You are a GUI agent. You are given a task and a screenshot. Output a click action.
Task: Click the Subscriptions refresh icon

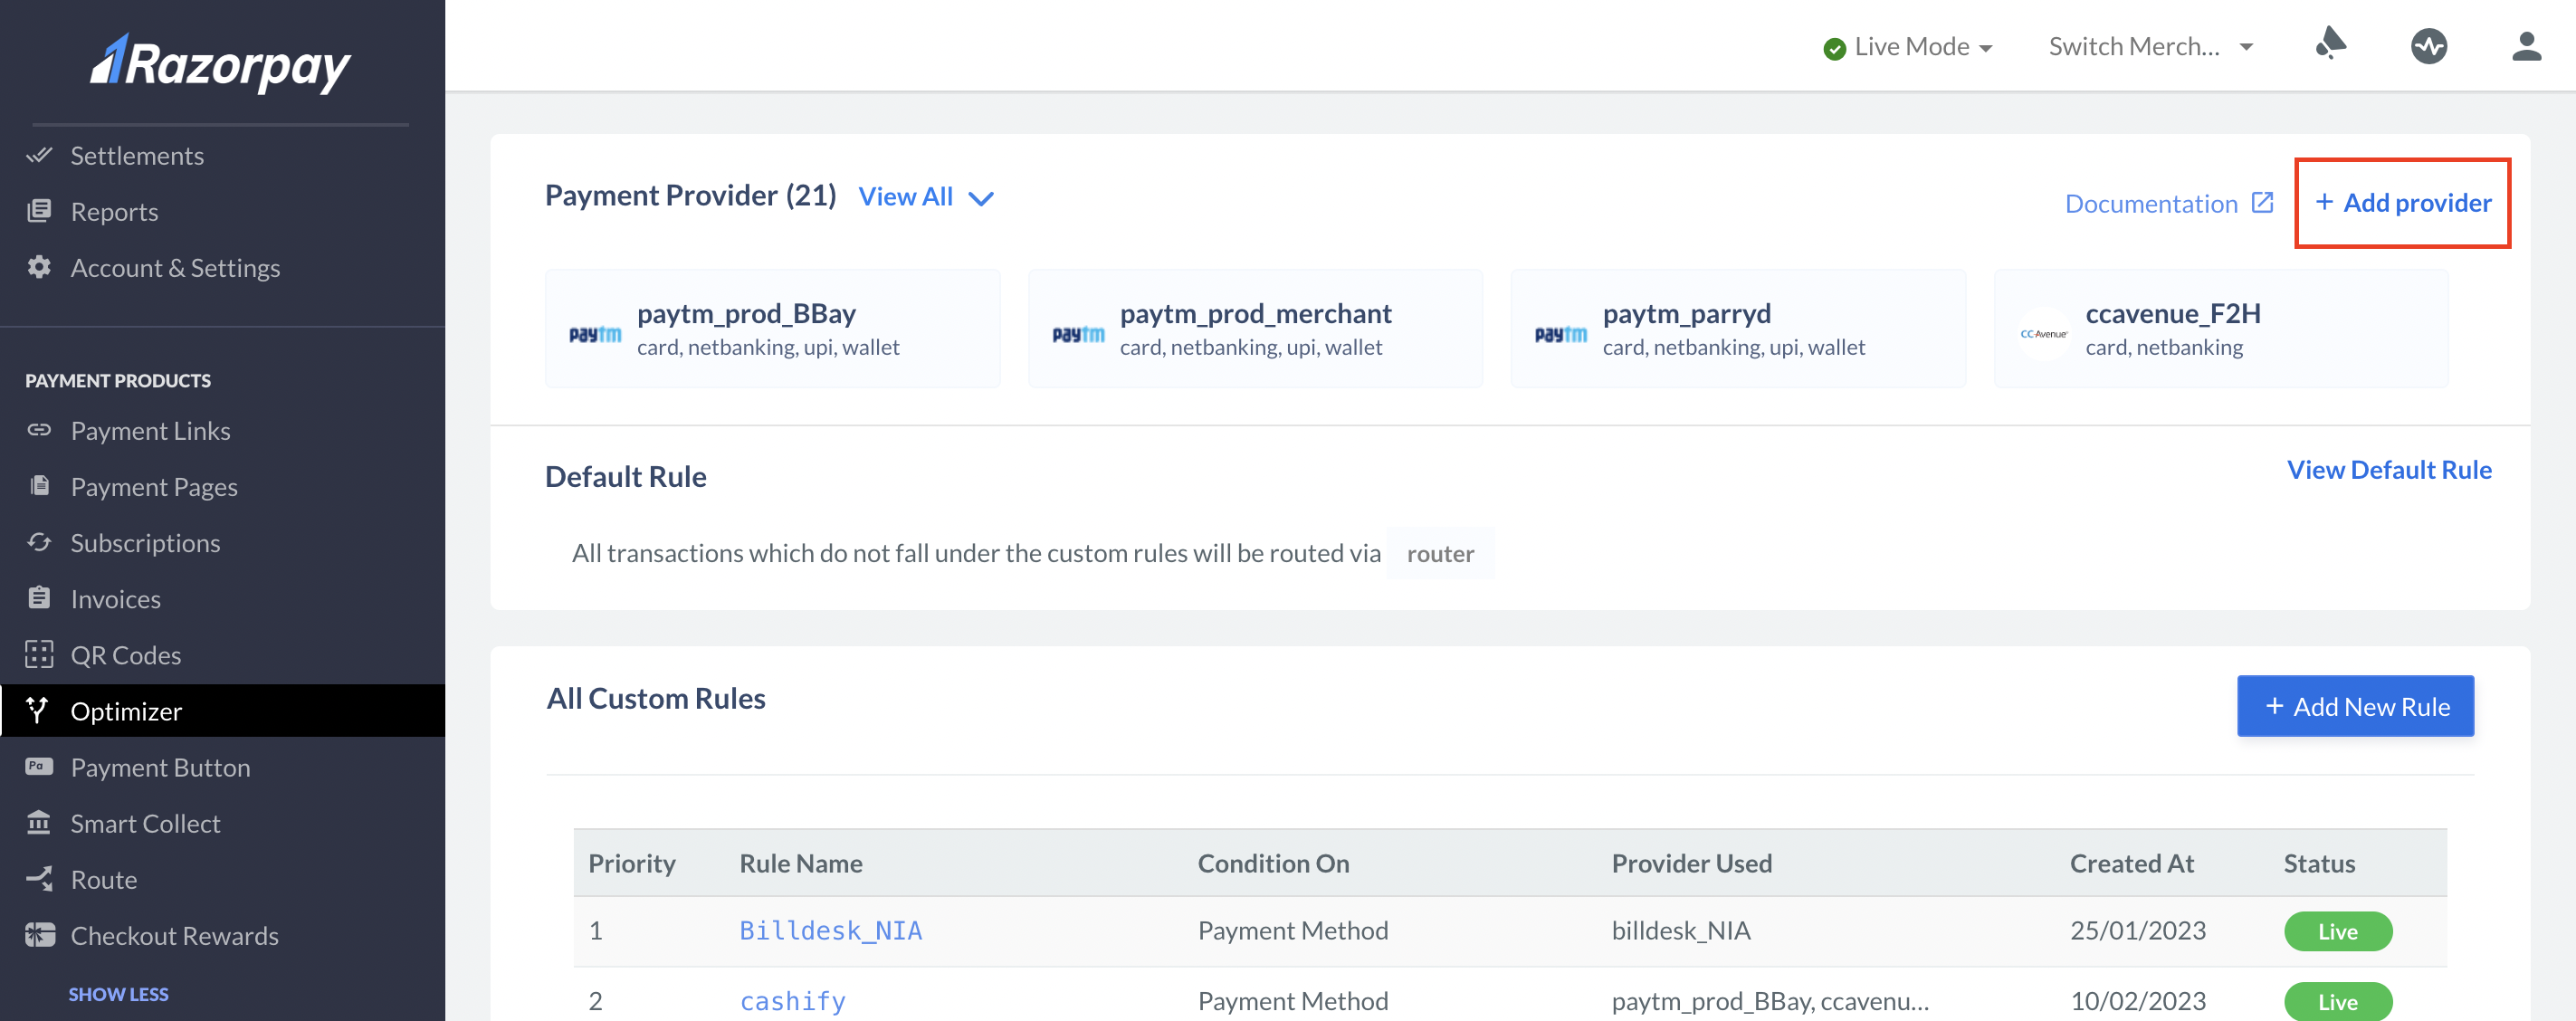39,542
